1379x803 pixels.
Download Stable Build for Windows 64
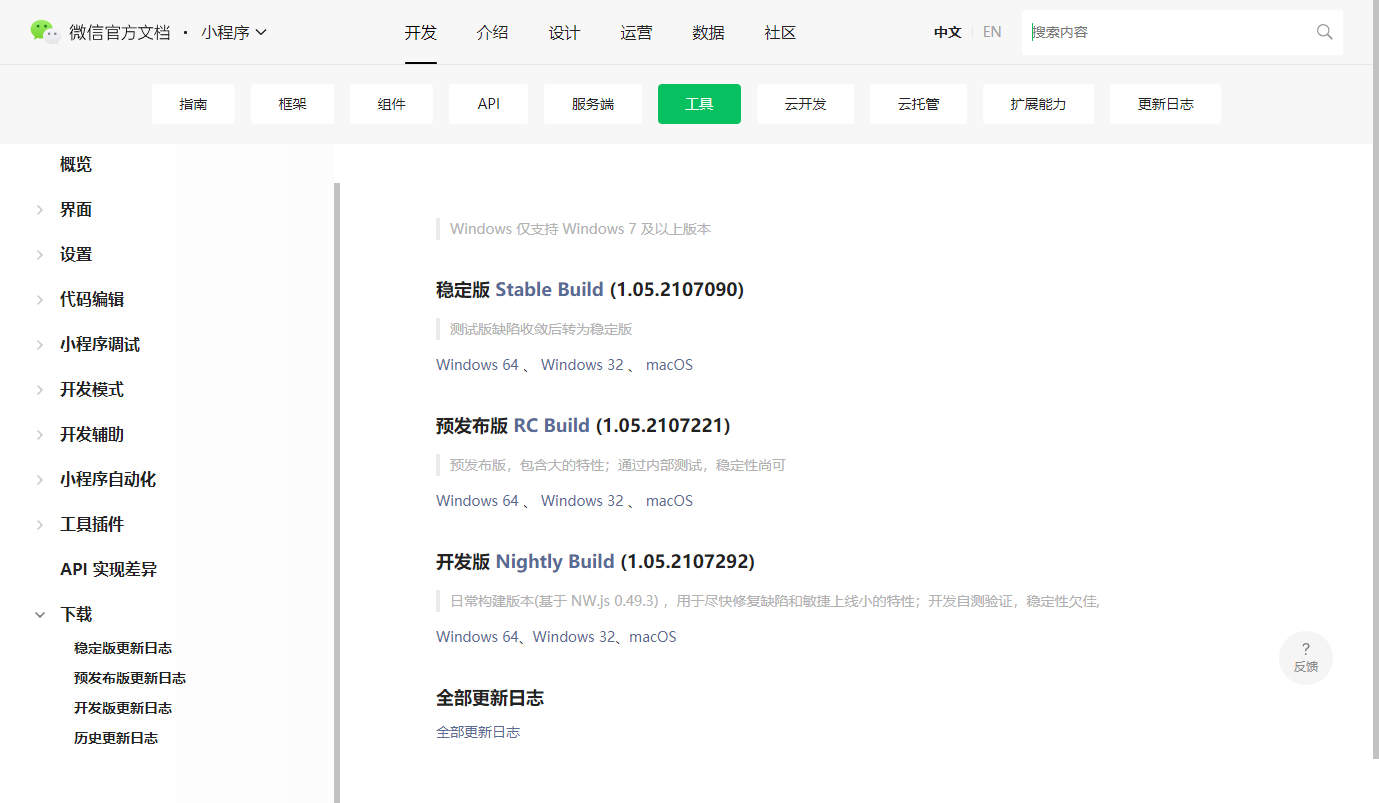[x=477, y=365]
